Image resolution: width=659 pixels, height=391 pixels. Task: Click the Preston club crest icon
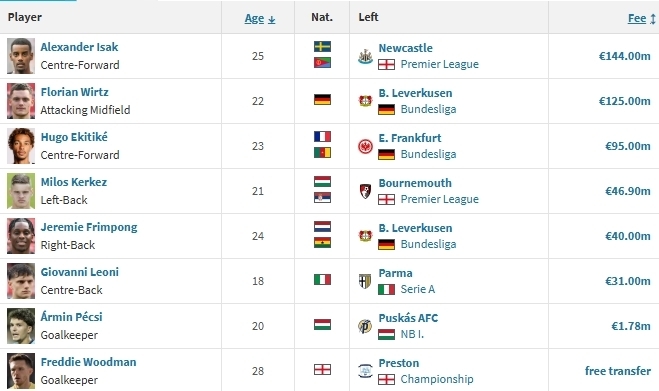pos(365,371)
